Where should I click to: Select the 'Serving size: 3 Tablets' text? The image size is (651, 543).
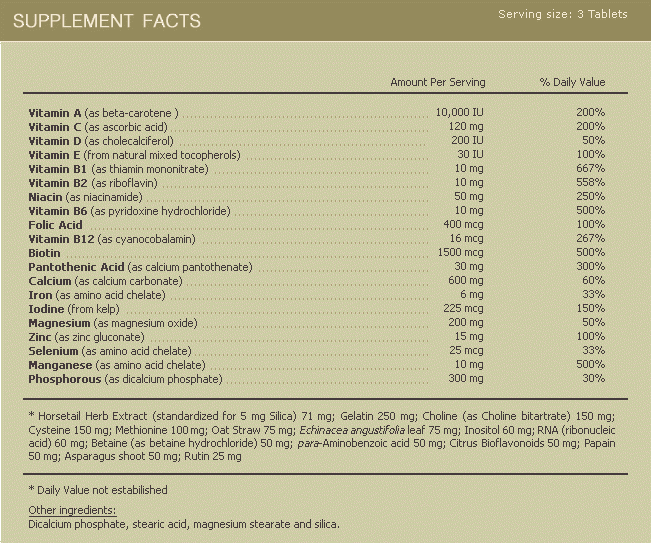pyautogui.click(x=563, y=14)
